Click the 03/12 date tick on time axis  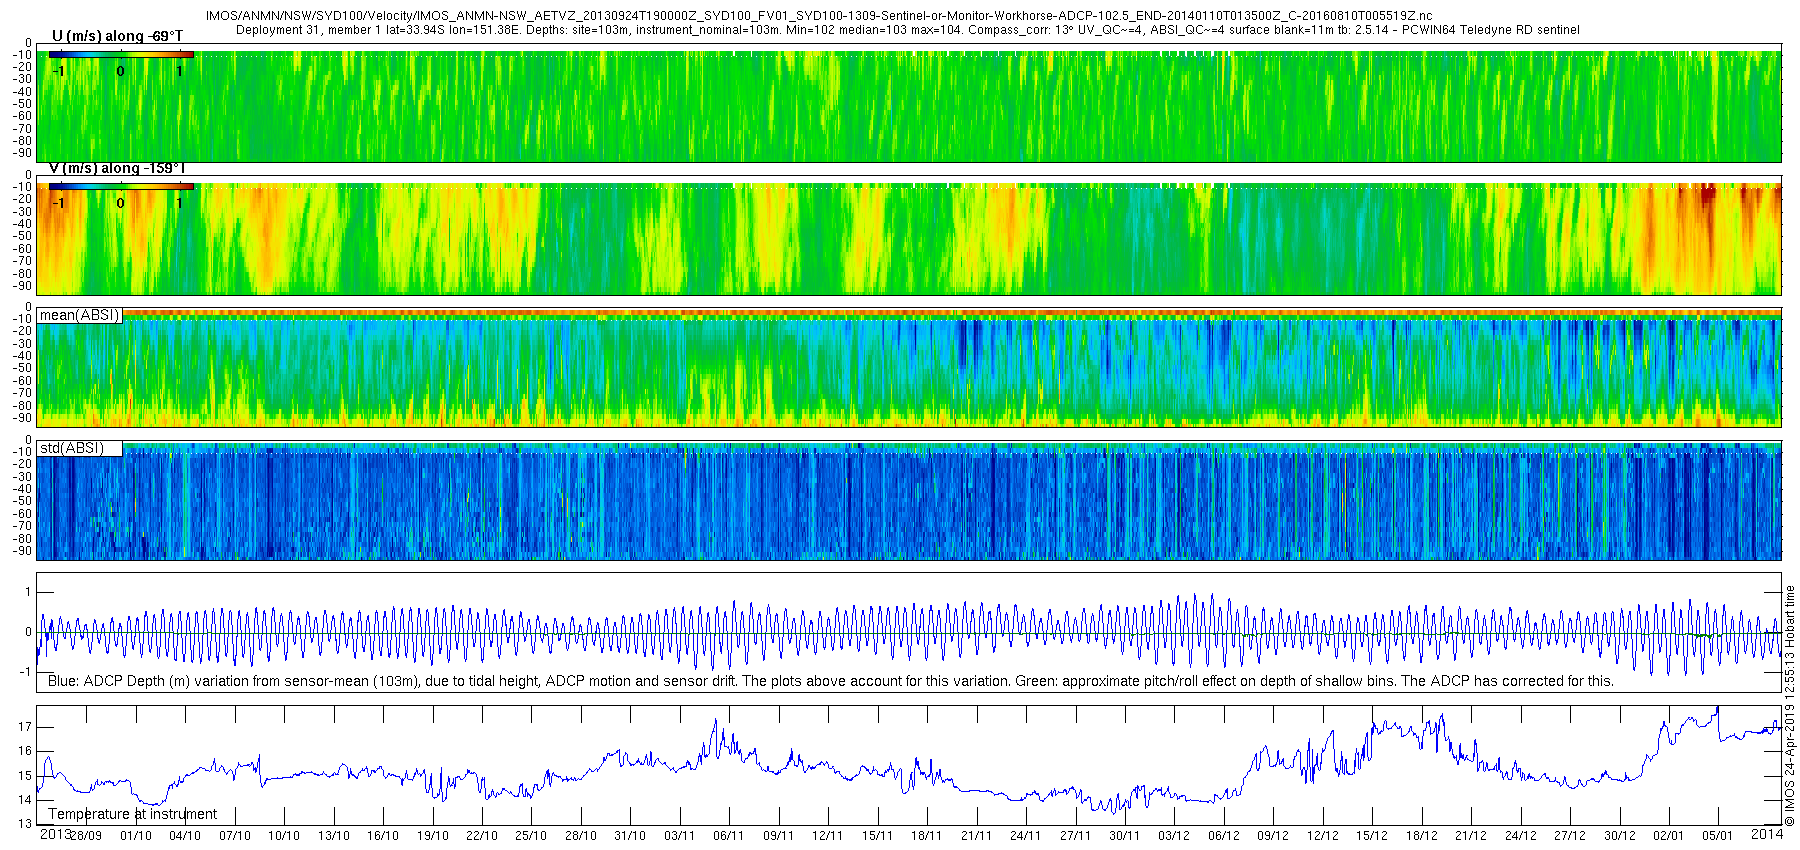point(1174,836)
